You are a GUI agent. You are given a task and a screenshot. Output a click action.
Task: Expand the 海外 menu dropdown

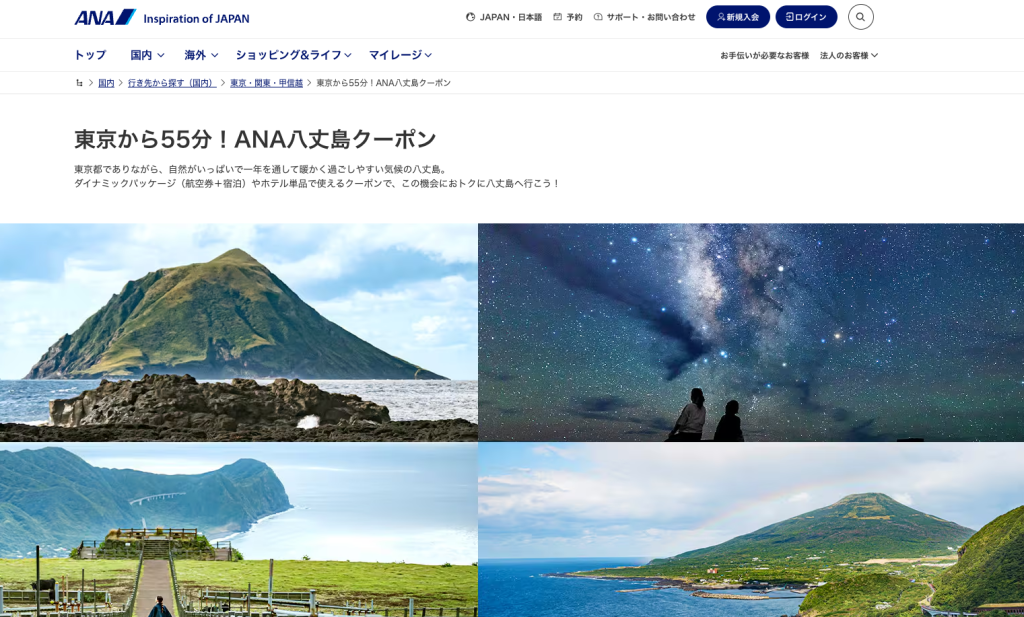click(x=200, y=55)
